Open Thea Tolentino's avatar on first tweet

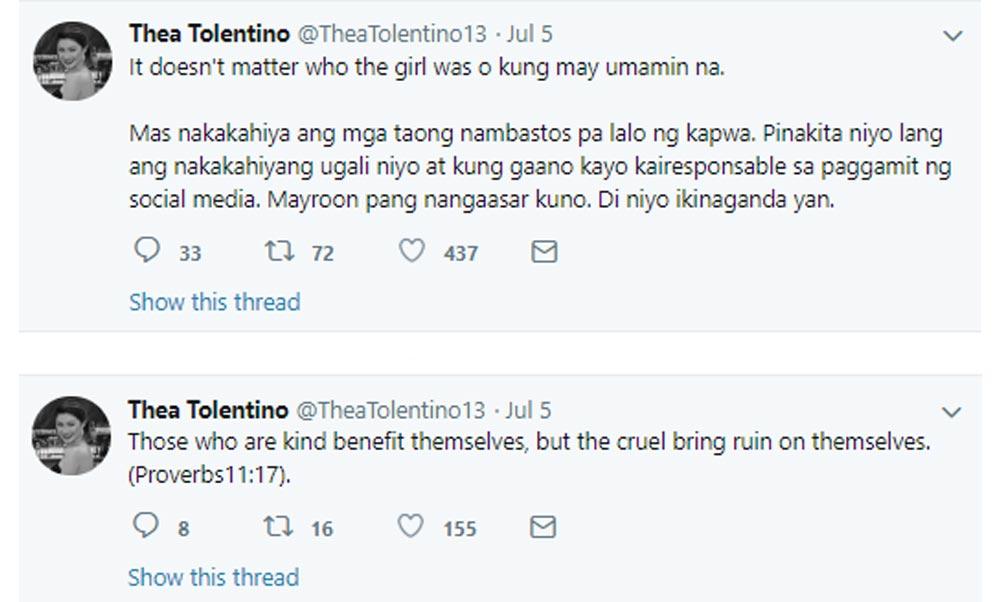click(x=72, y=60)
